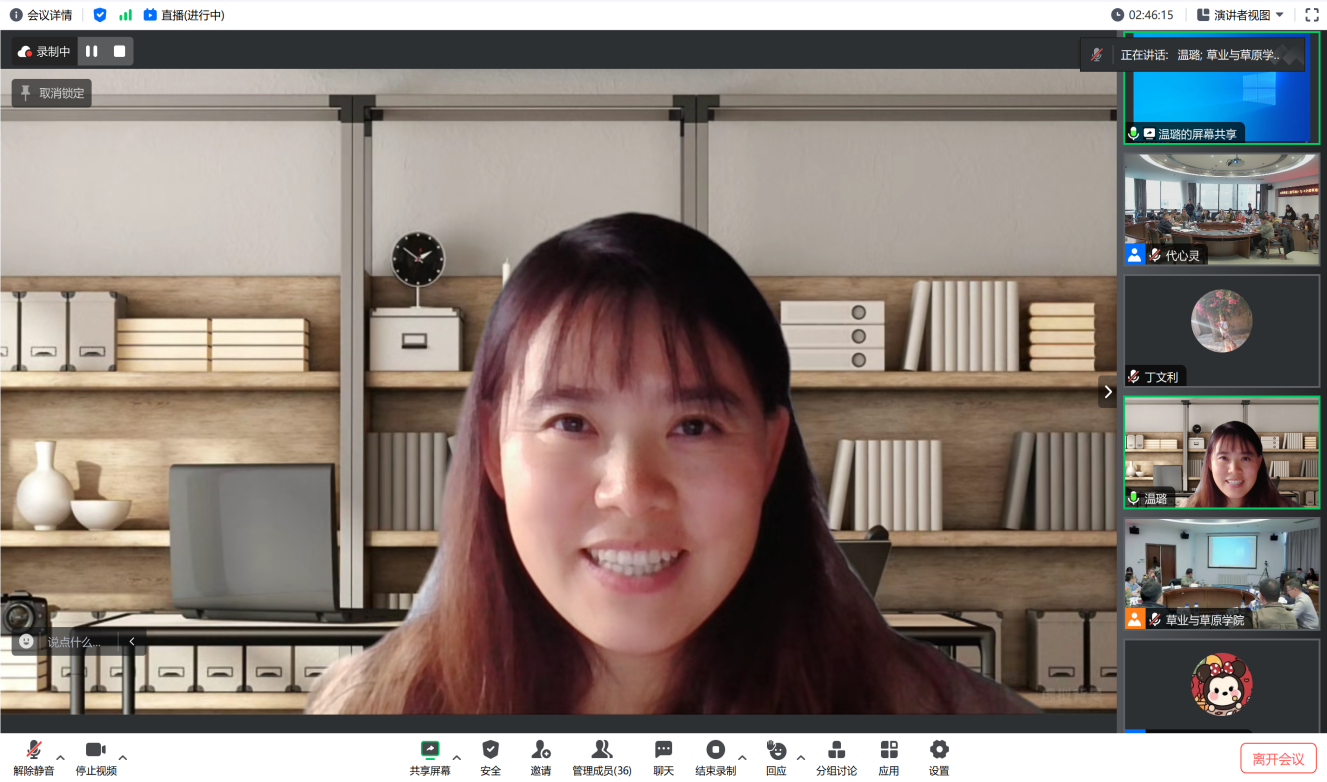Open the 设置 settings gear
Image resolution: width=1327 pixels, height=782 pixels.
click(x=939, y=758)
